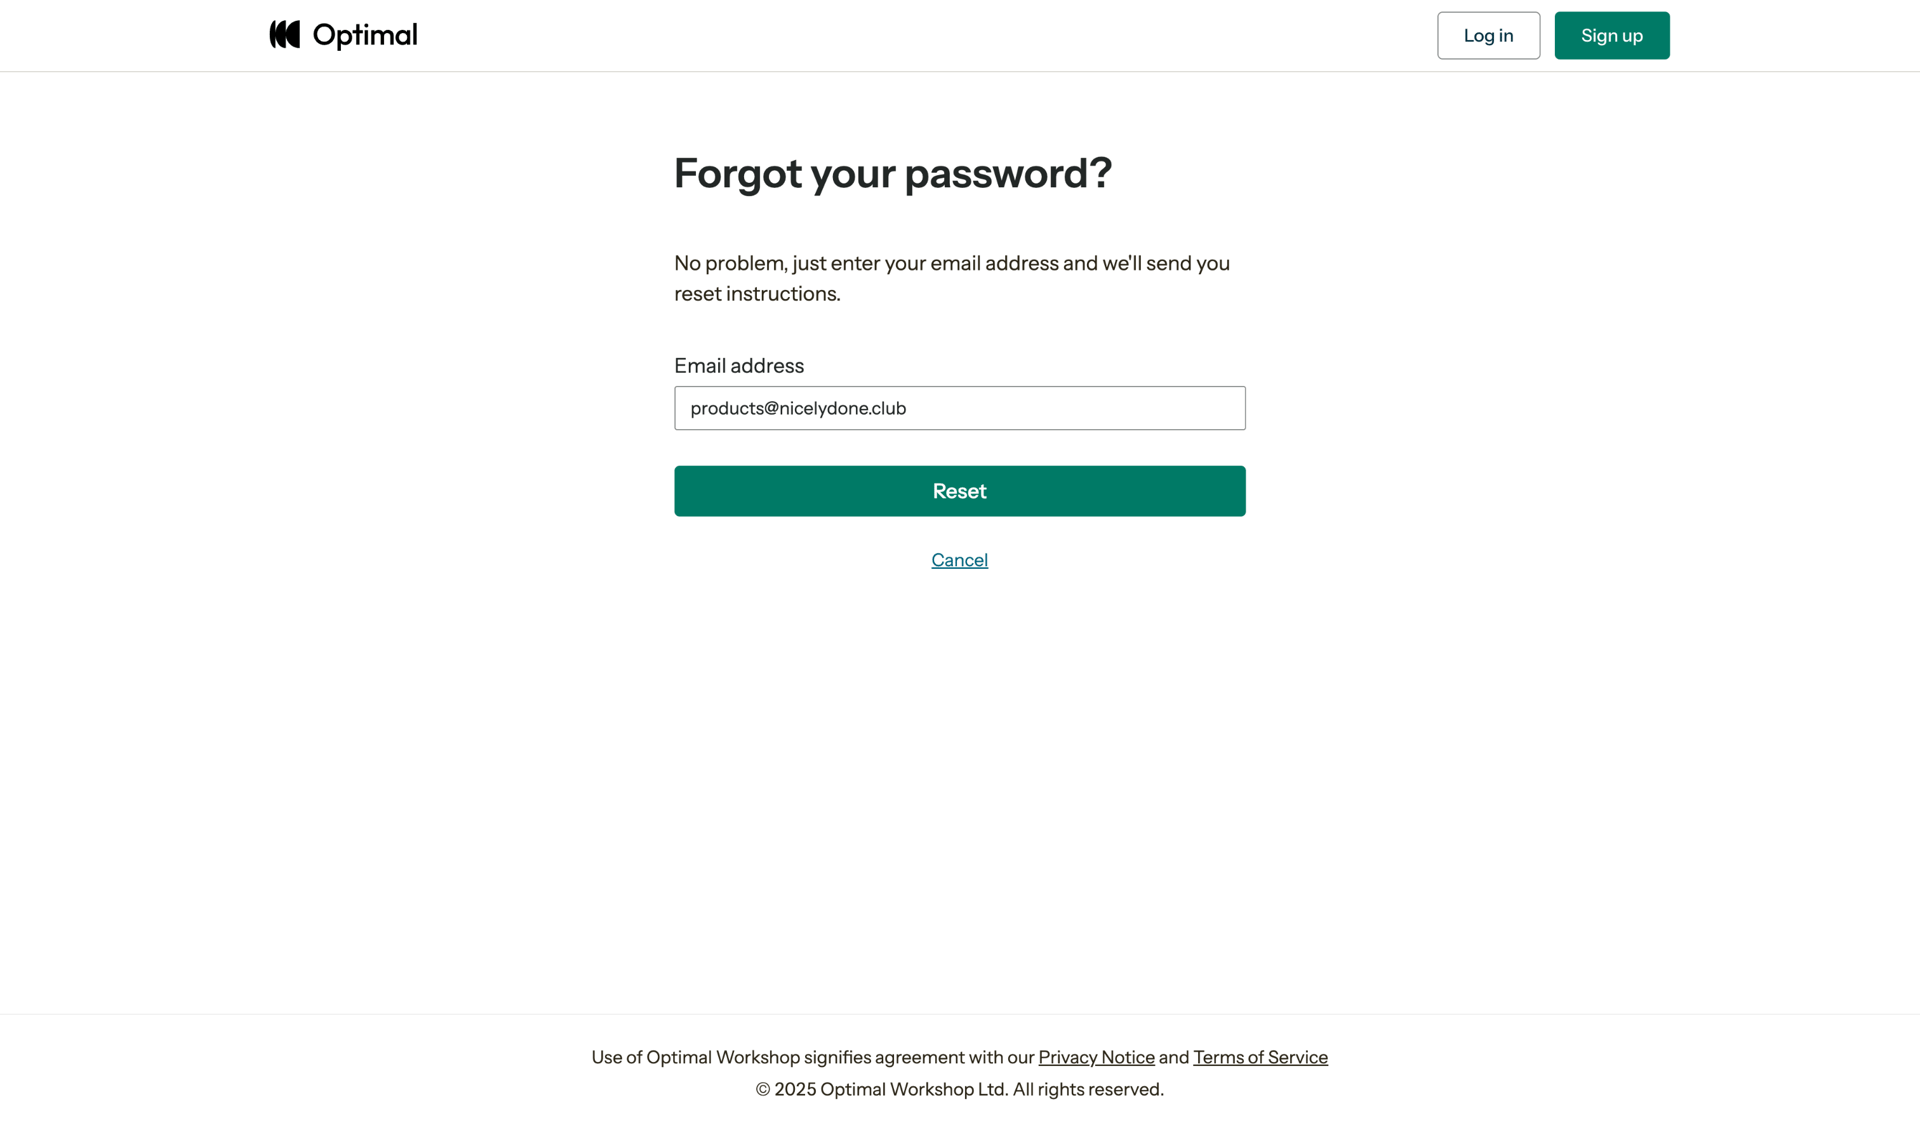Click the '2025' year in footer
1920x1130 pixels.
[x=795, y=1089]
